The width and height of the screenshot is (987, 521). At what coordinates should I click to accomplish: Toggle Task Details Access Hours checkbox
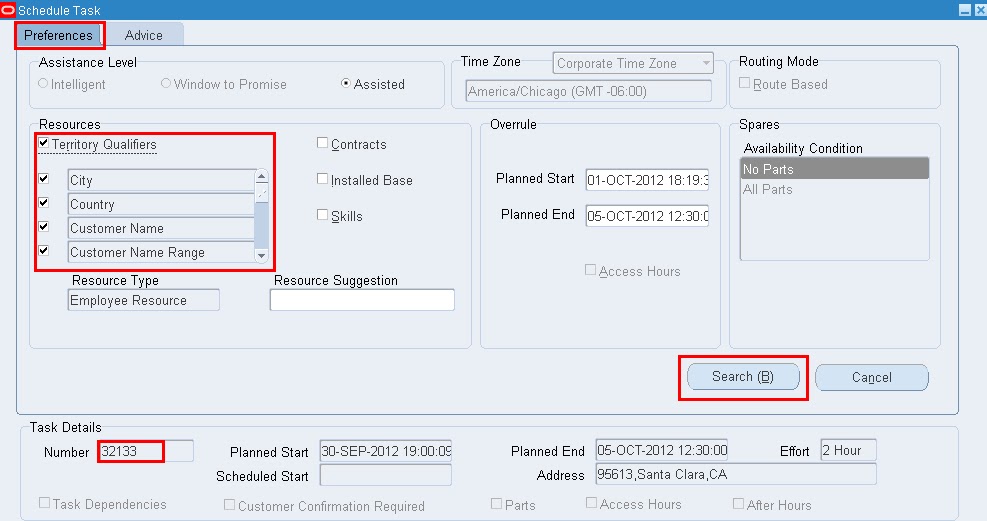(x=591, y=503)
